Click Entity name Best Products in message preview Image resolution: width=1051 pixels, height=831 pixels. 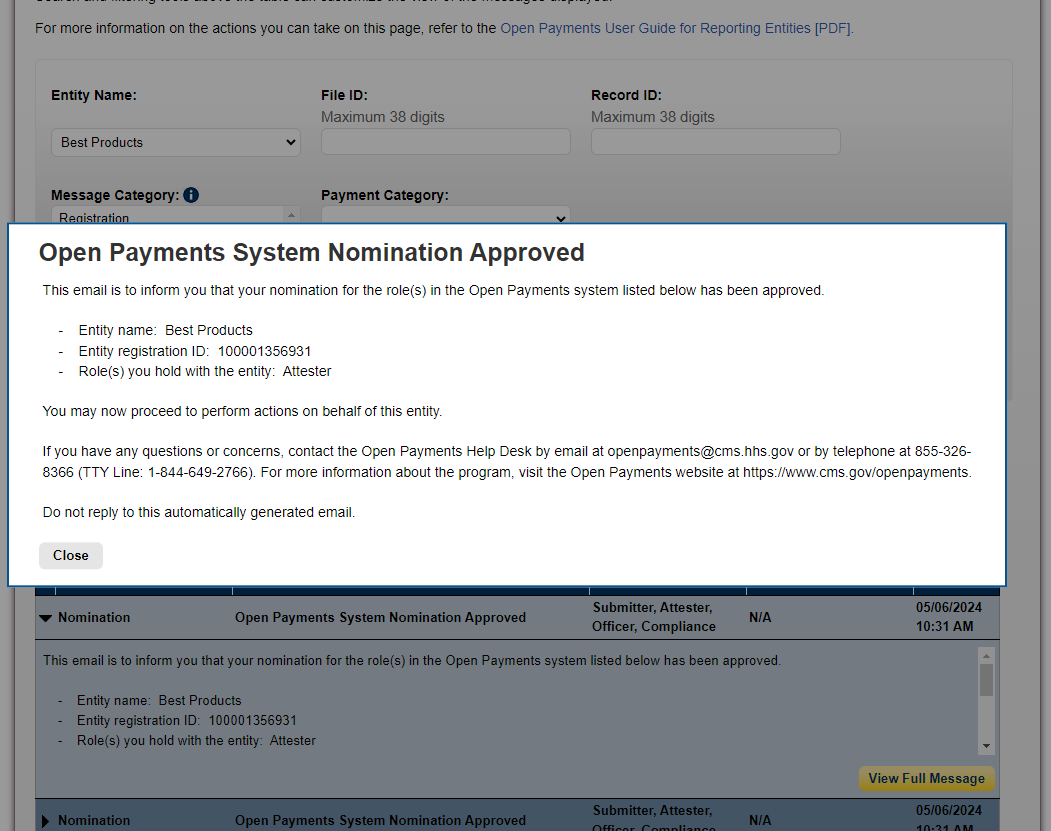[x=159, y=700]
